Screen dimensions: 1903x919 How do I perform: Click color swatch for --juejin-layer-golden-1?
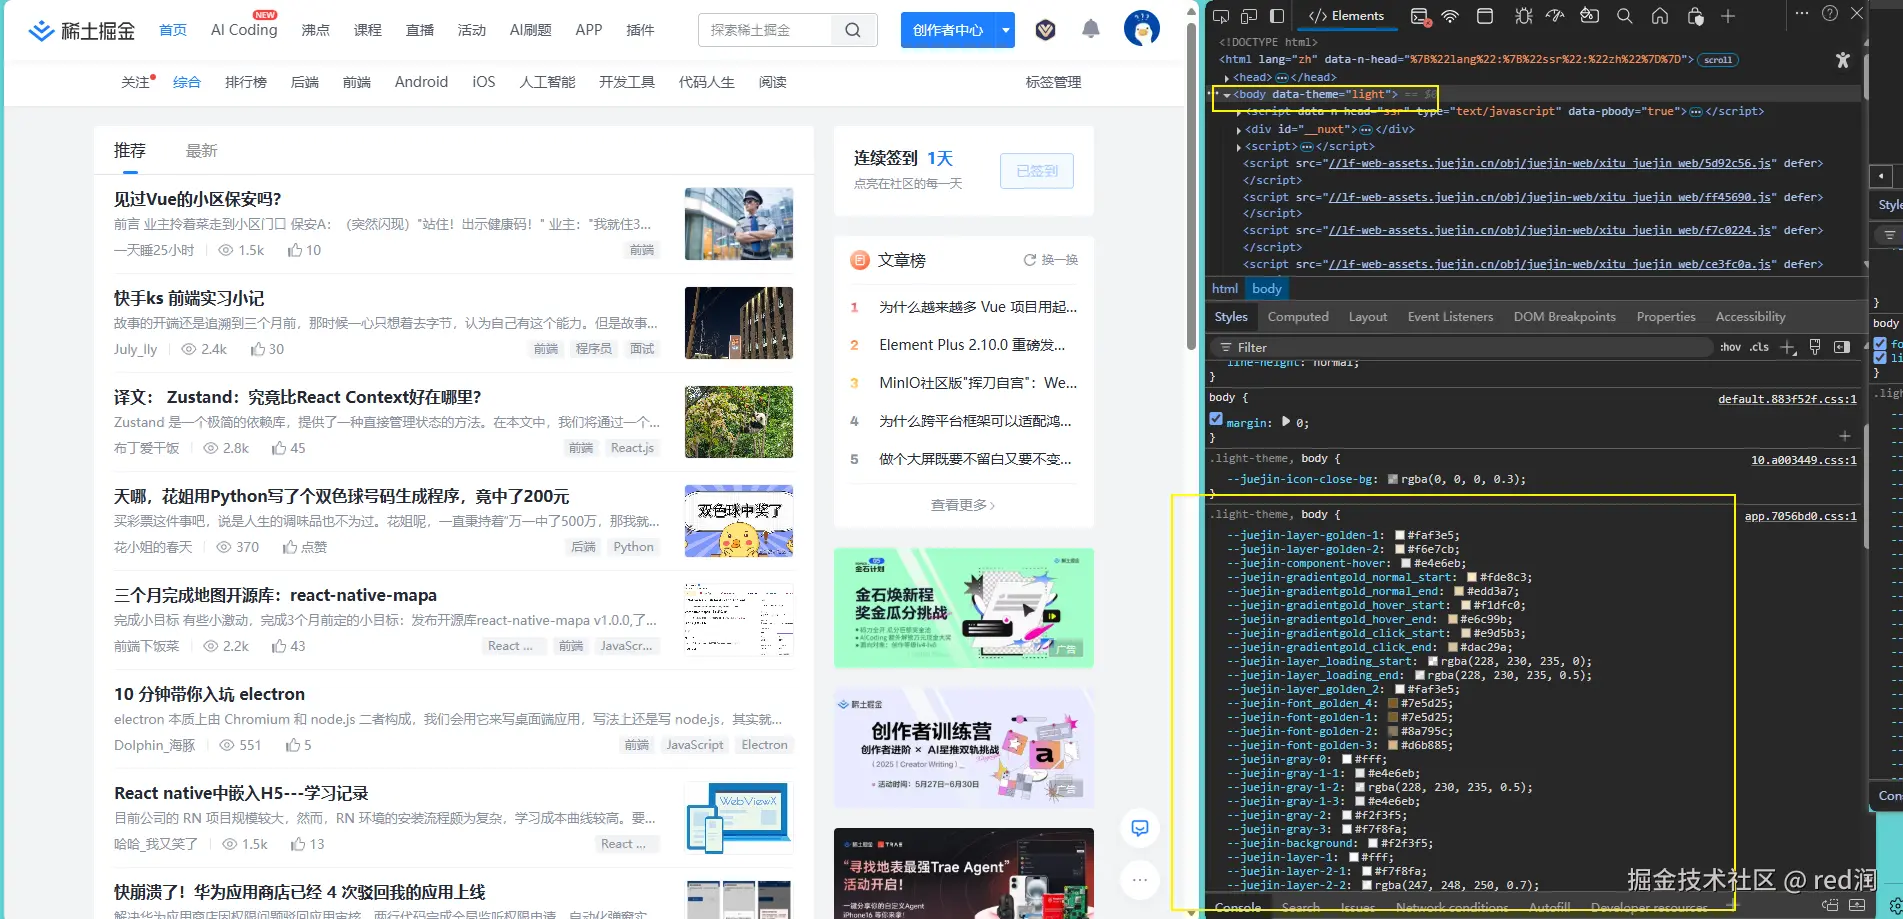pos(1400,536)
